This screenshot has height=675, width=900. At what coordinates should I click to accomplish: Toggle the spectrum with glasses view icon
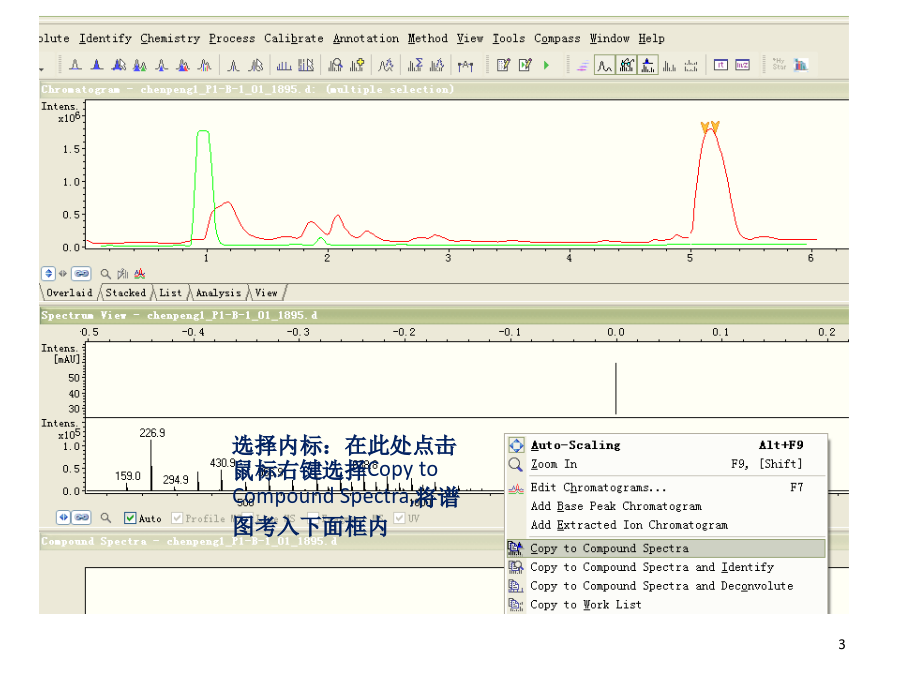(626, 65)
